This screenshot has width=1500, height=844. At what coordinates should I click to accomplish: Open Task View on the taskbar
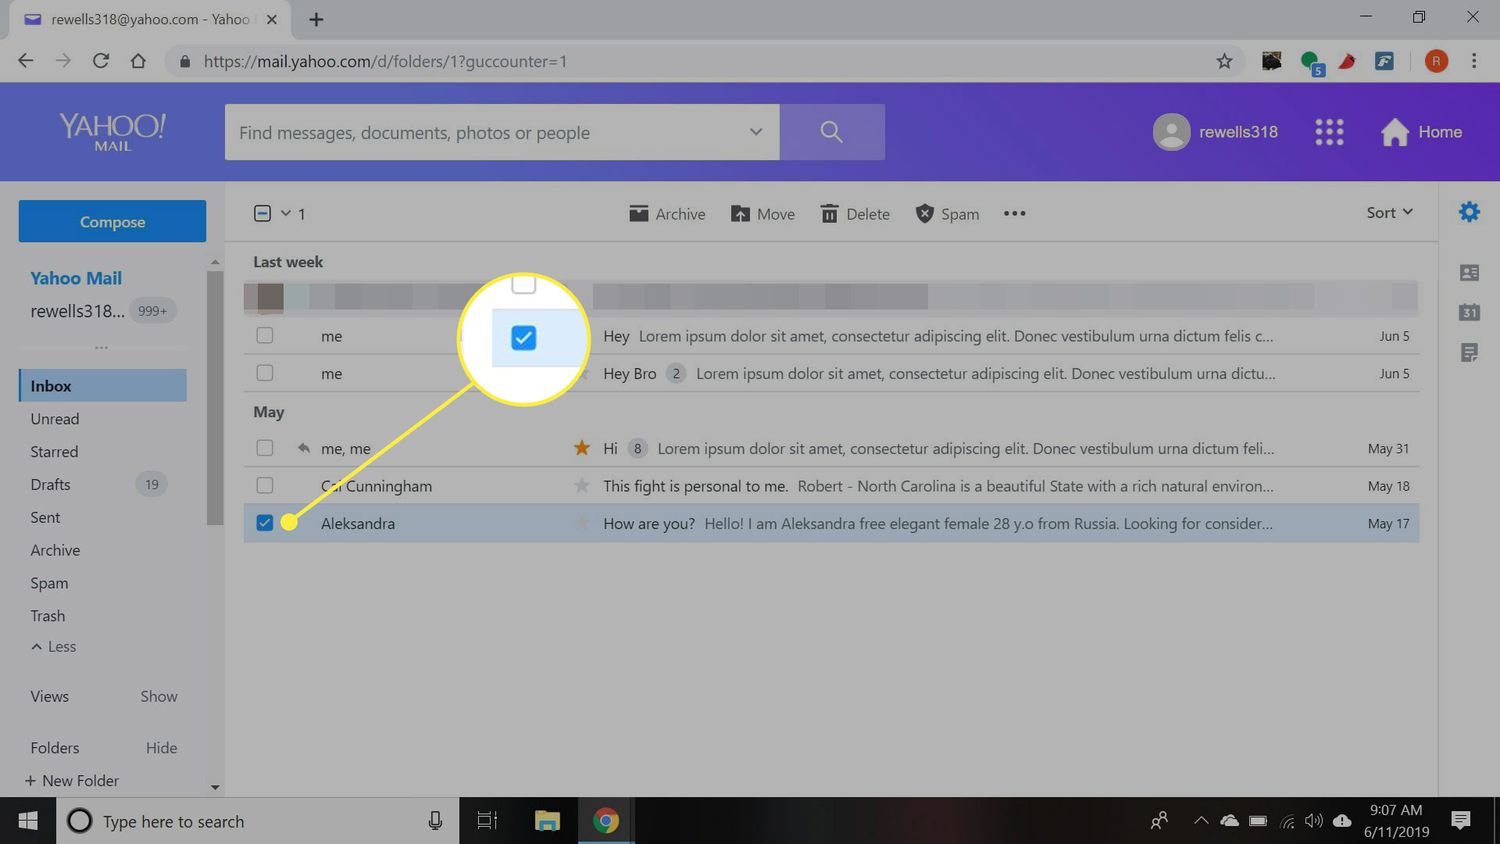pyautogui.click(x=487, y=821)
